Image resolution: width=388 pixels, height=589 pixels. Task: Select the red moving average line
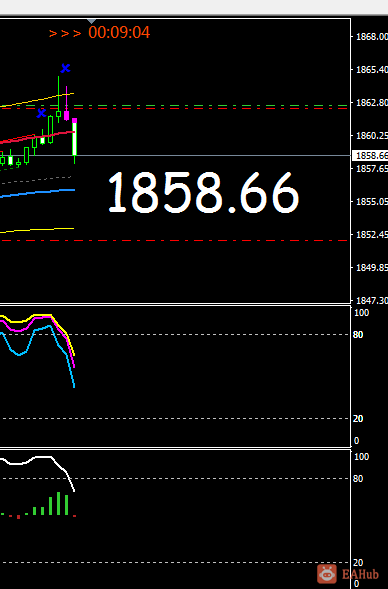pos(38,137)
